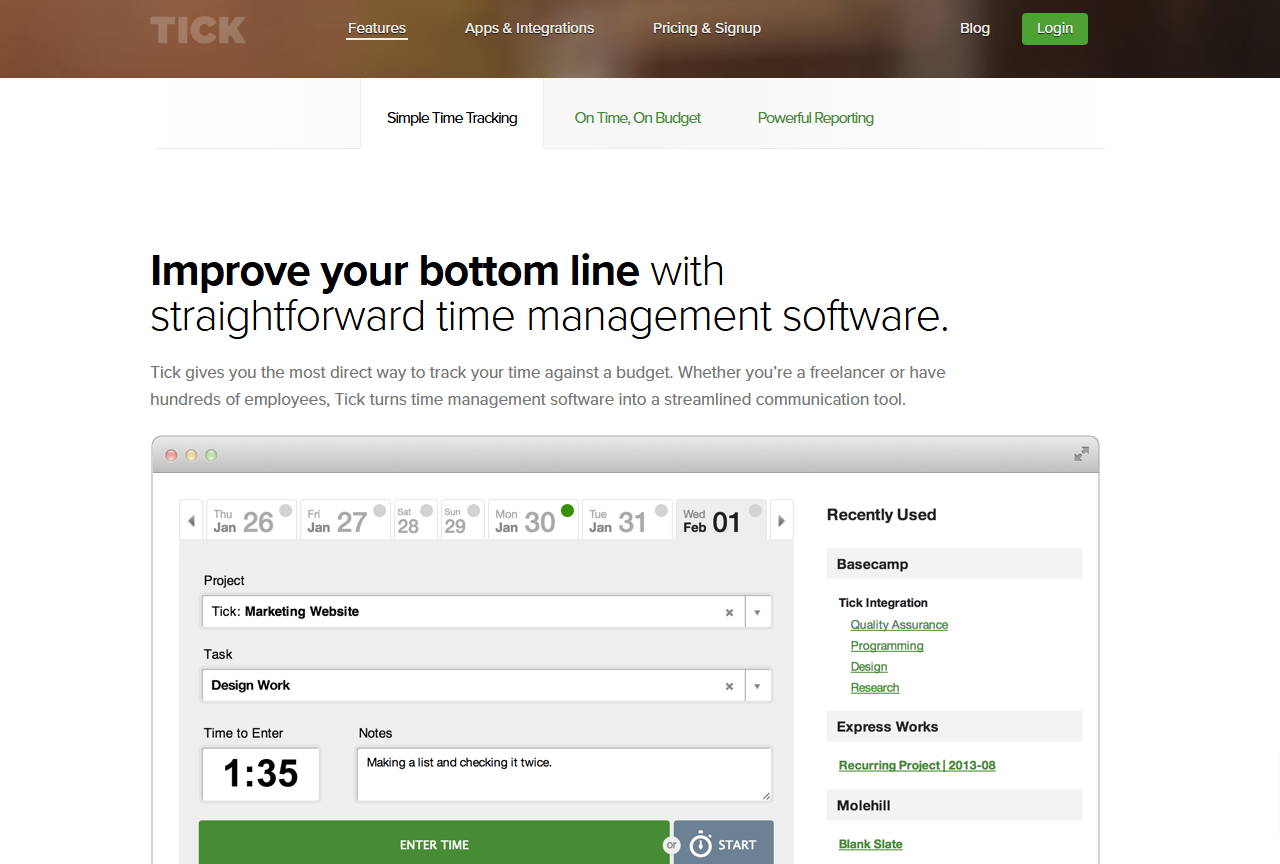The width and height of the screenshot is (1280, 864).
Task: Open Pricing & Signup from navigation
Action: 706,28
